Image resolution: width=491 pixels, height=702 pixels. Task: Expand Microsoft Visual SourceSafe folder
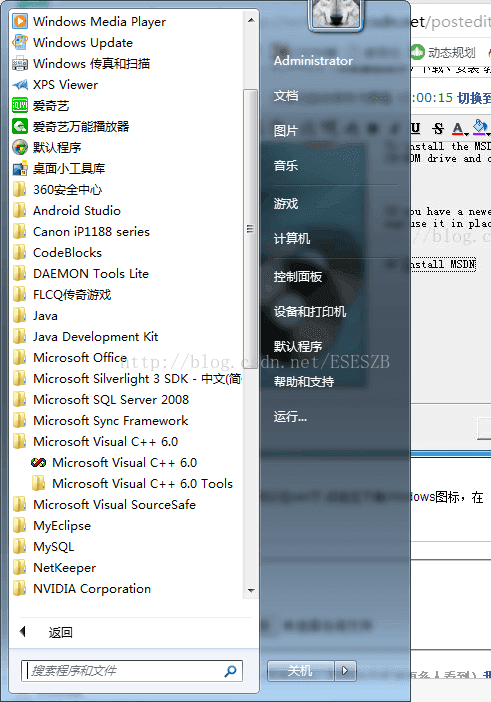pyautogui.click(x=114, y=505)
